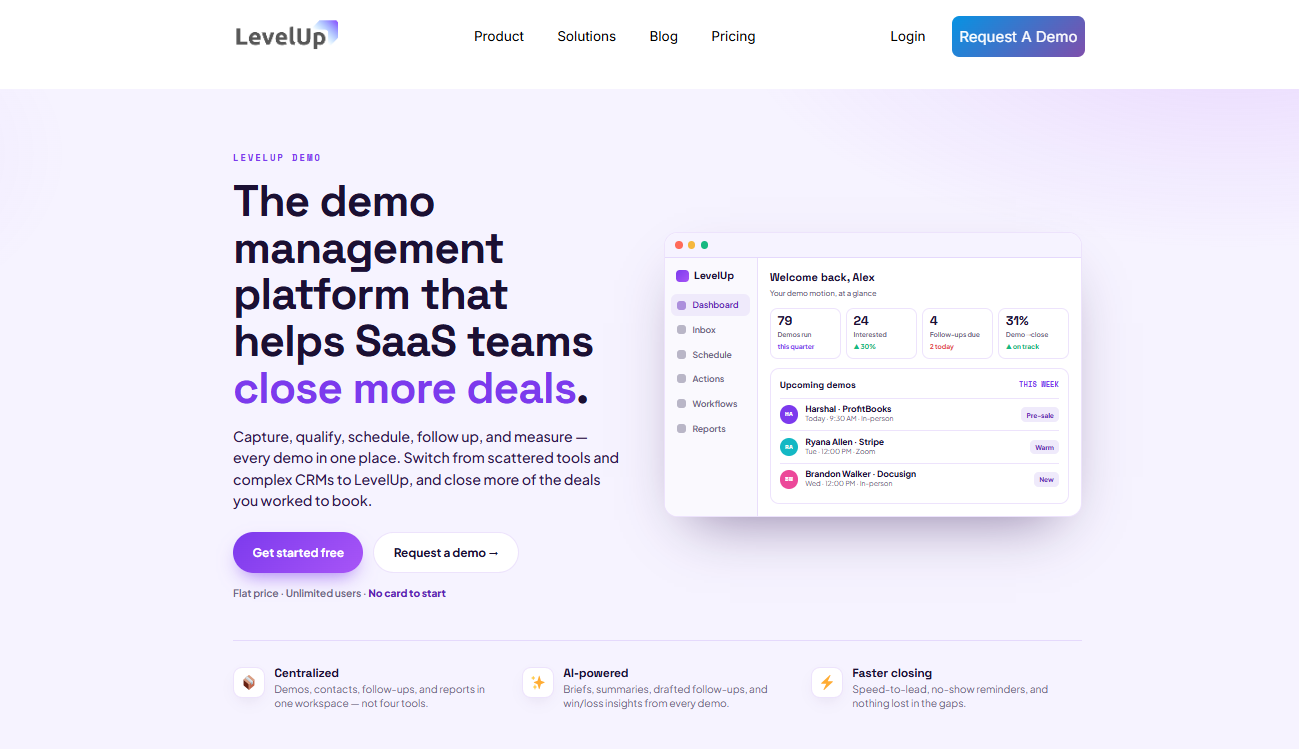The height and width of the screenshot is (749, 1299).
Task: Click the Inbox square icon
Action: coord(682,330)
